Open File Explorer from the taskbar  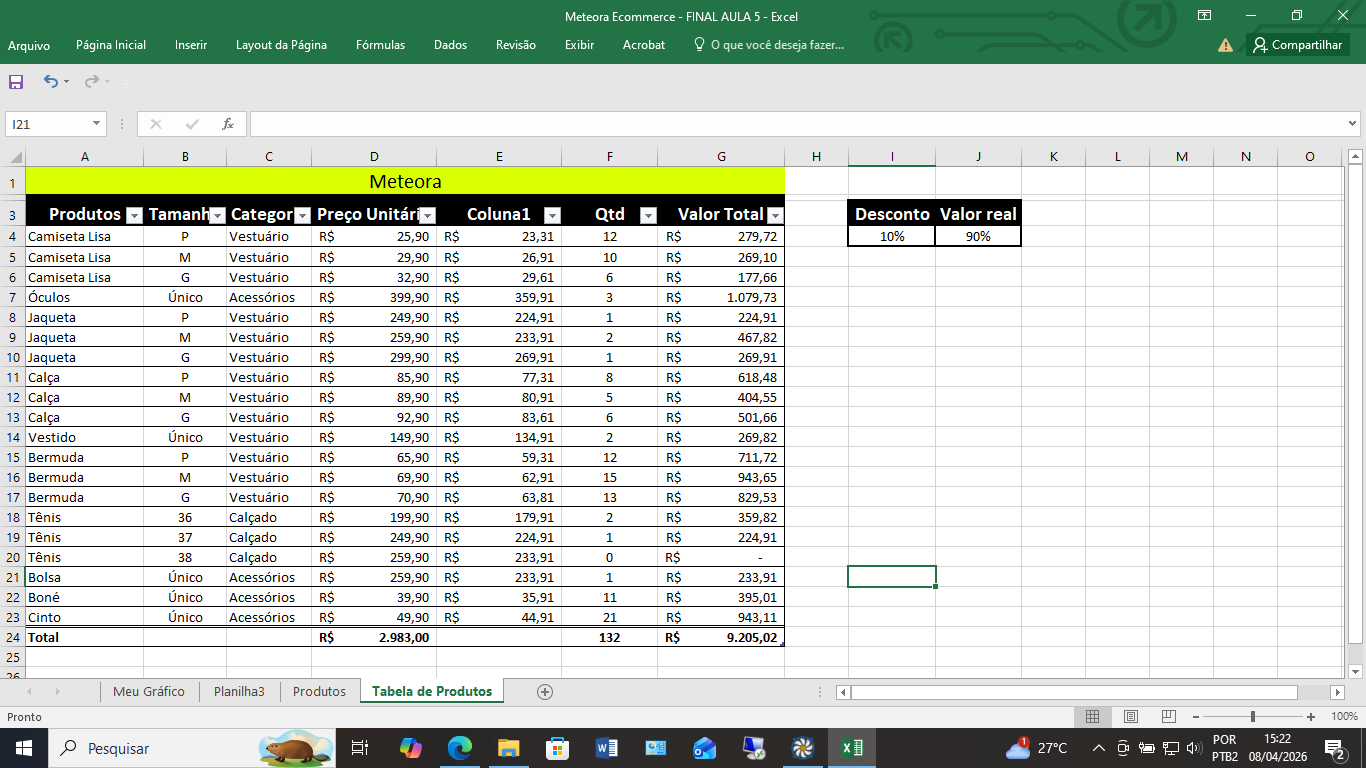tap(508, 748)
